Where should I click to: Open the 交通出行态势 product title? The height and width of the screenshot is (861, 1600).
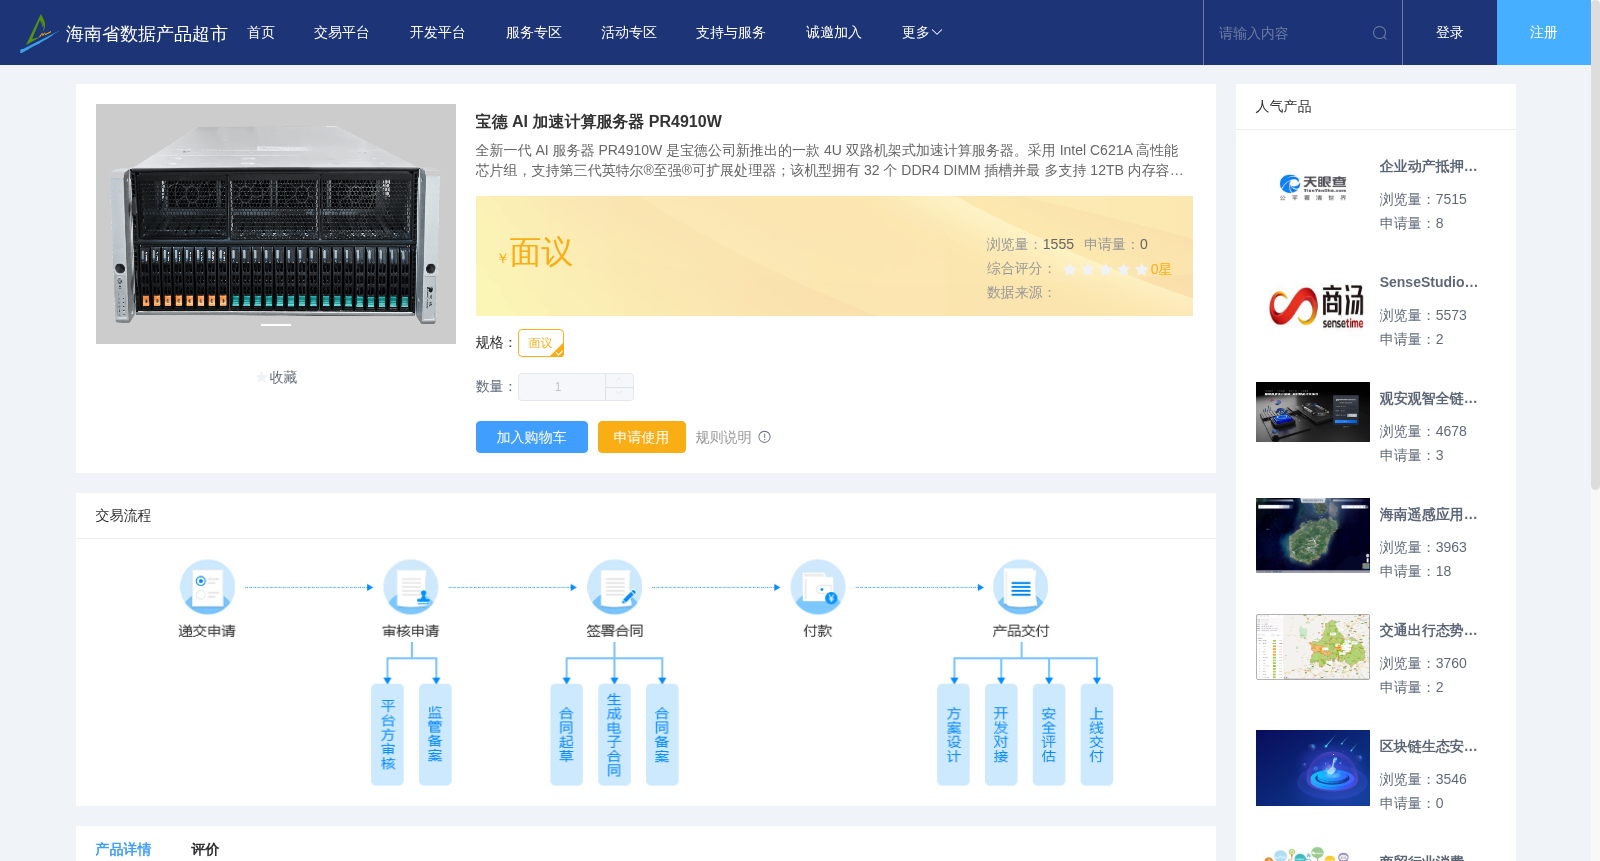1428,631
